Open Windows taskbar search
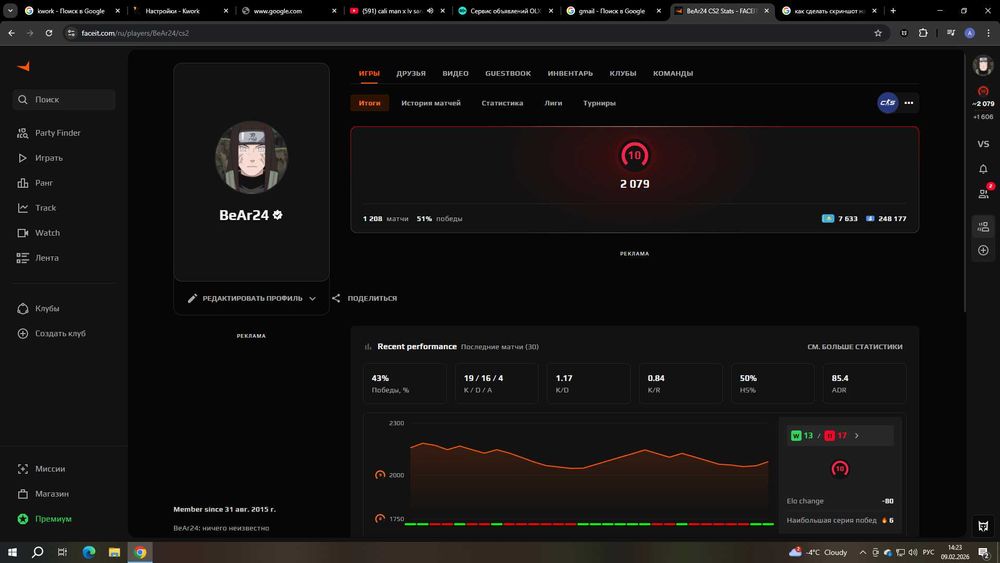The width and height of the screenshot is (1000, 563). pos(37,552)
